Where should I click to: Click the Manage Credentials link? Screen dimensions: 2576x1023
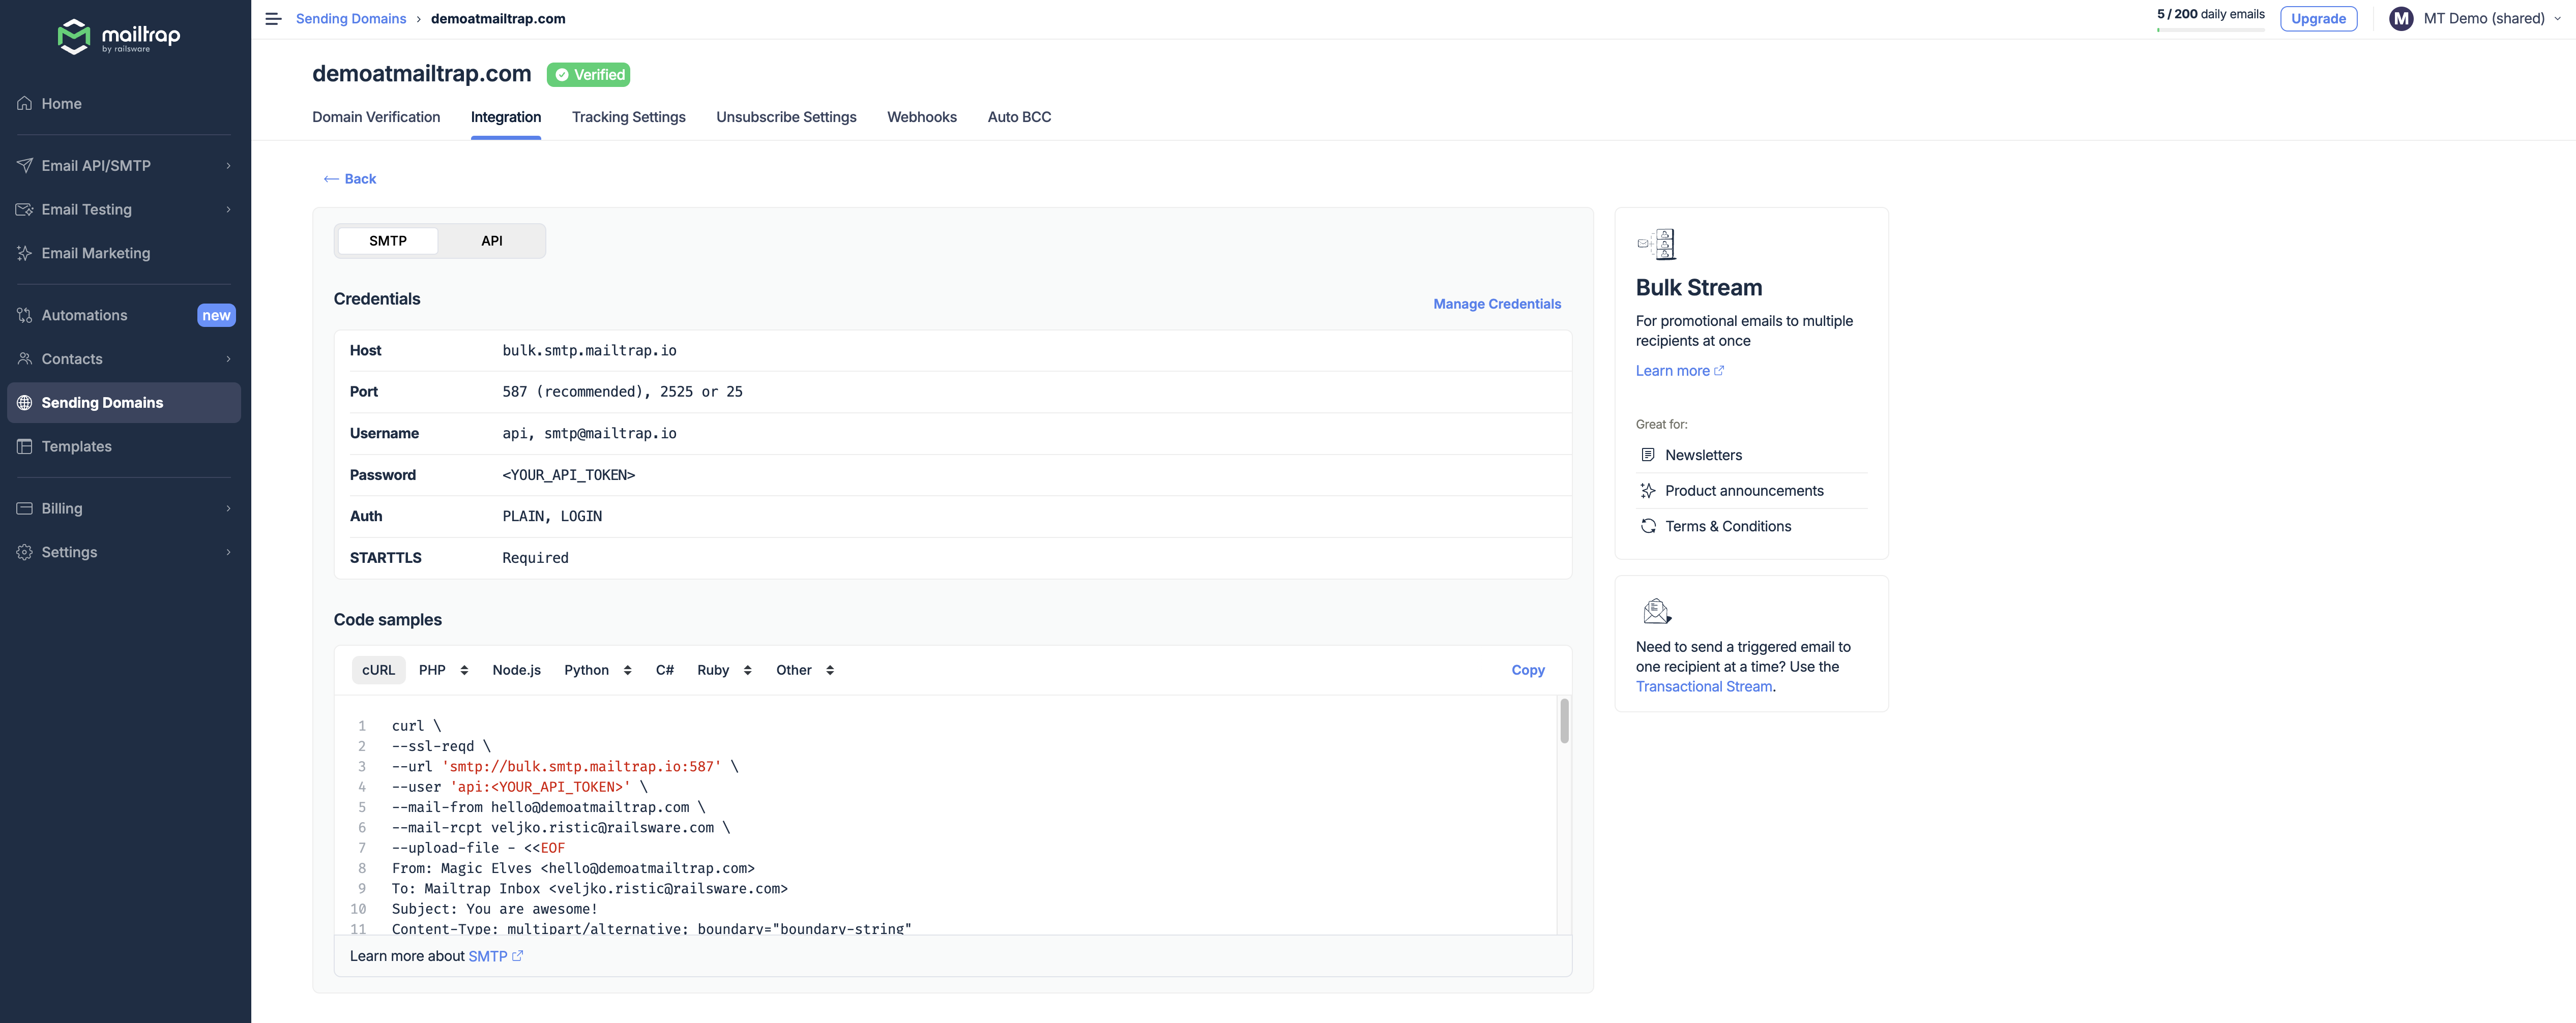click(1496, 303)
